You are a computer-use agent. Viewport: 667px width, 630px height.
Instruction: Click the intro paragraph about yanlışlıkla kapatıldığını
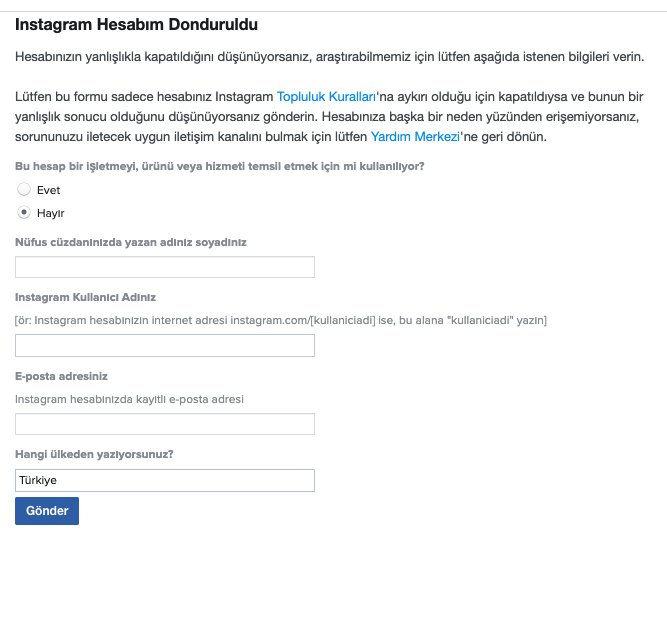(x=330, y=57)
